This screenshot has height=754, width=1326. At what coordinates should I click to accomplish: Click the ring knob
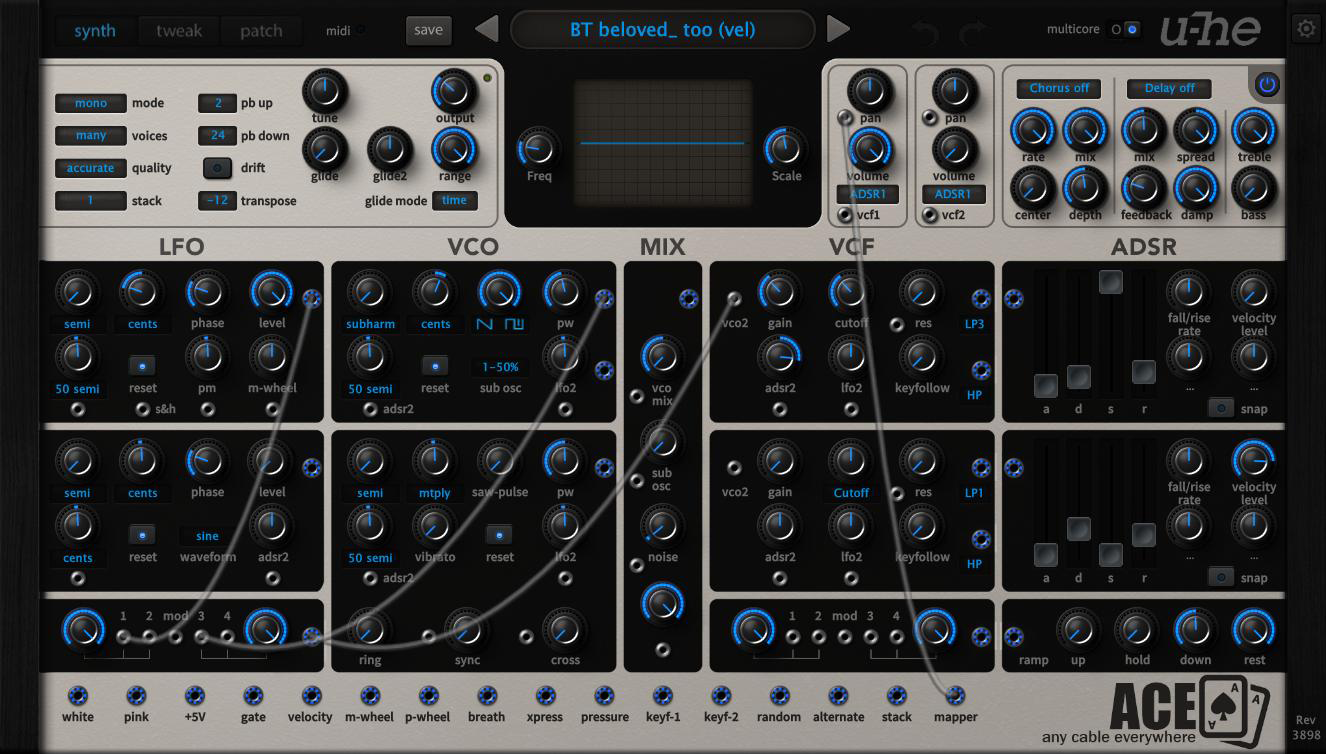pyautogui.click(x=370, y=630)
